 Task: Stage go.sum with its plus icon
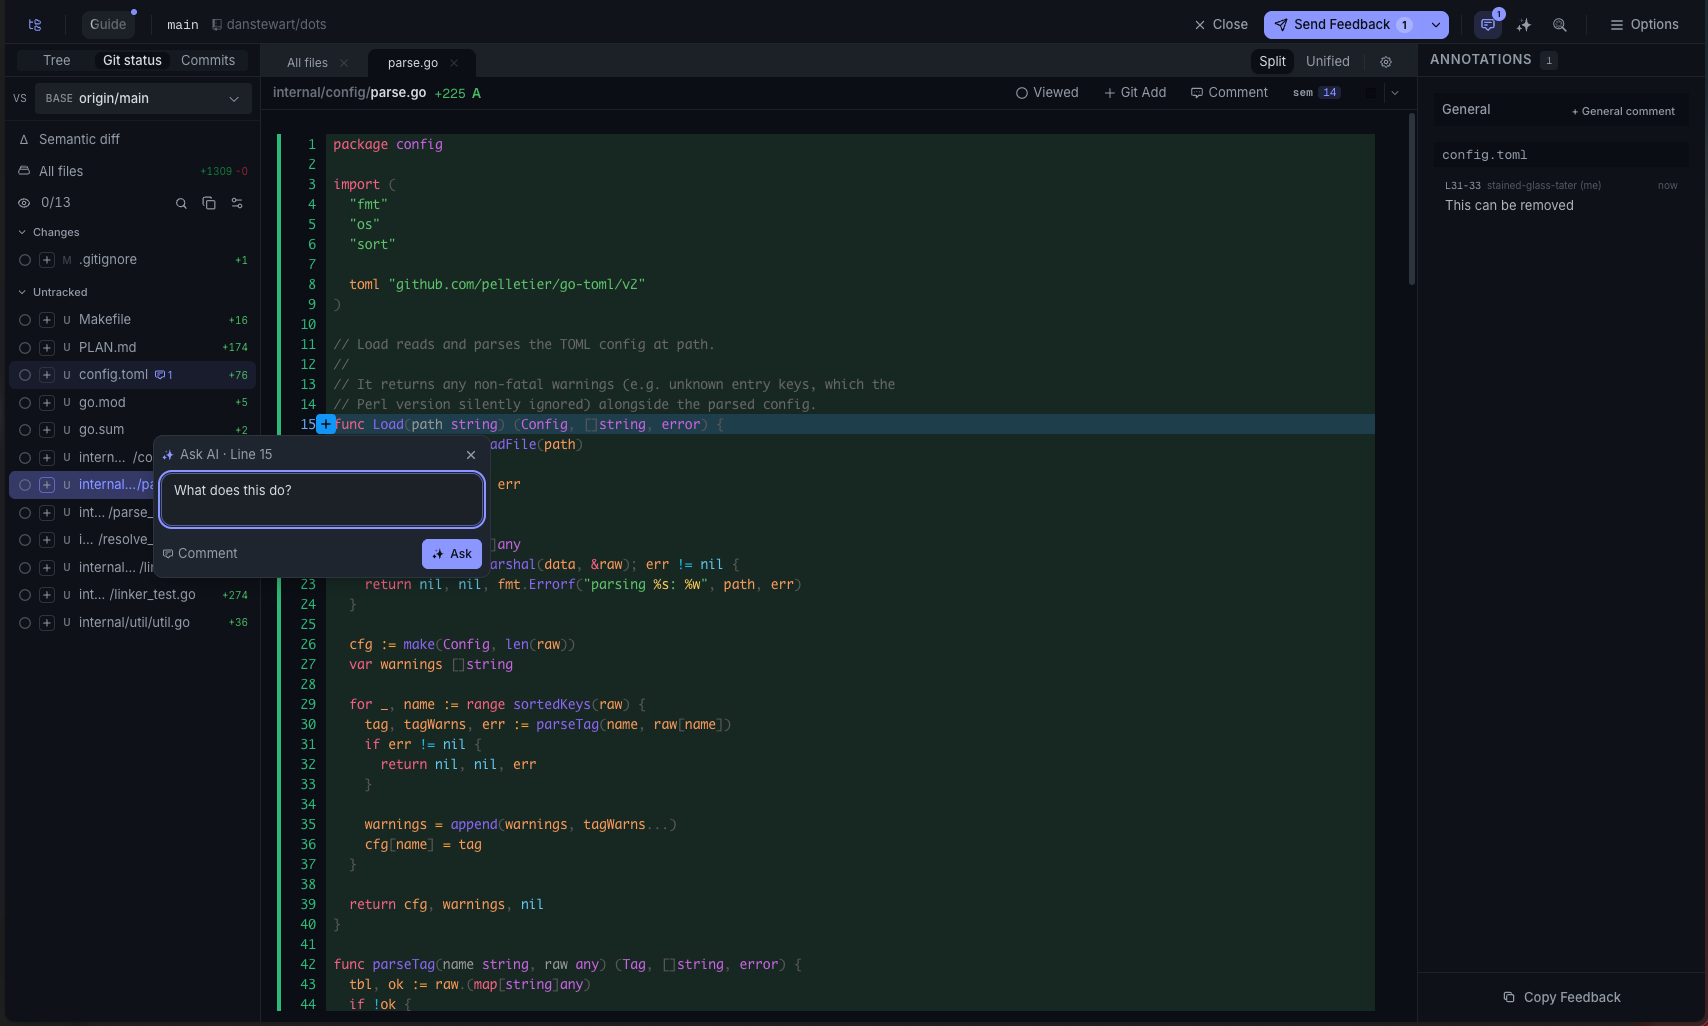coord(47,430)
